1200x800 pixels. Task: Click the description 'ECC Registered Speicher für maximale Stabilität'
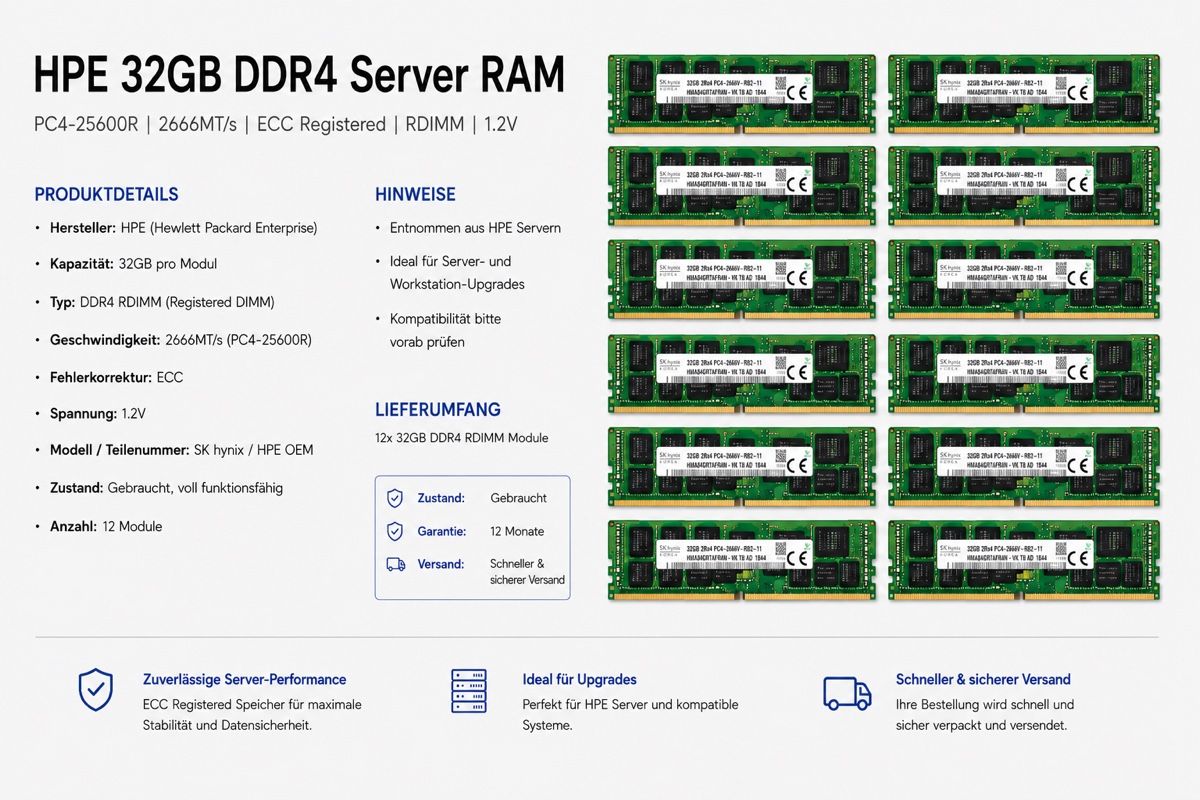click(252, 715)
